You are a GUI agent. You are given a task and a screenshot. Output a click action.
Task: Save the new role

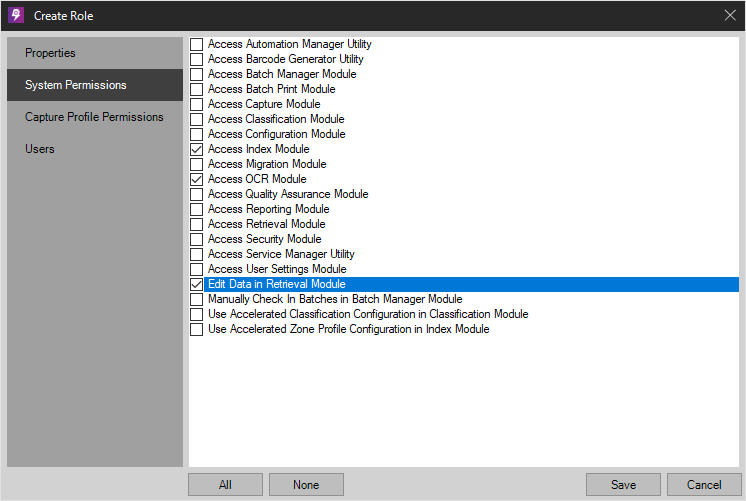tap(623, 484)
